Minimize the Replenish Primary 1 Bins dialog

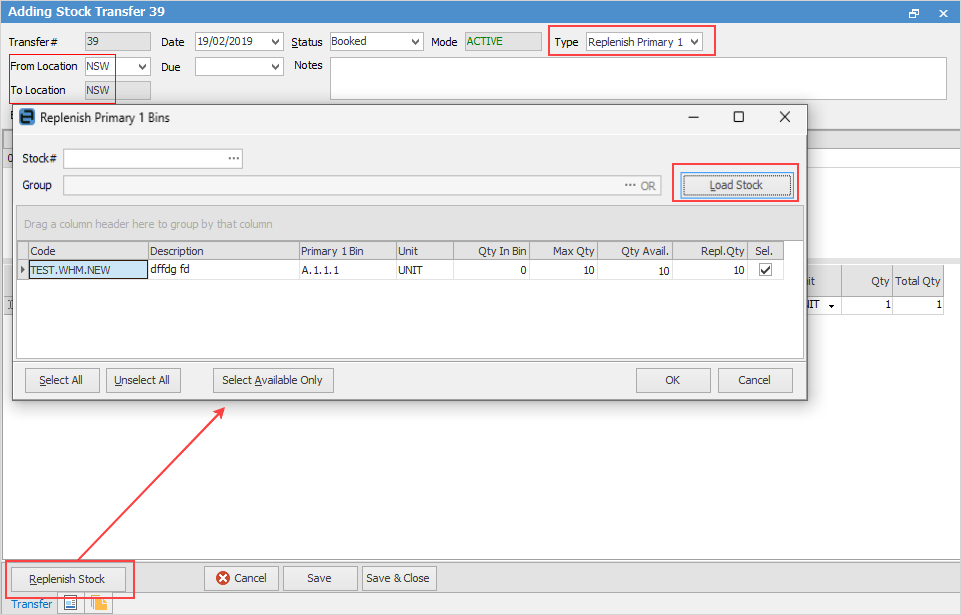click(693, 117)
